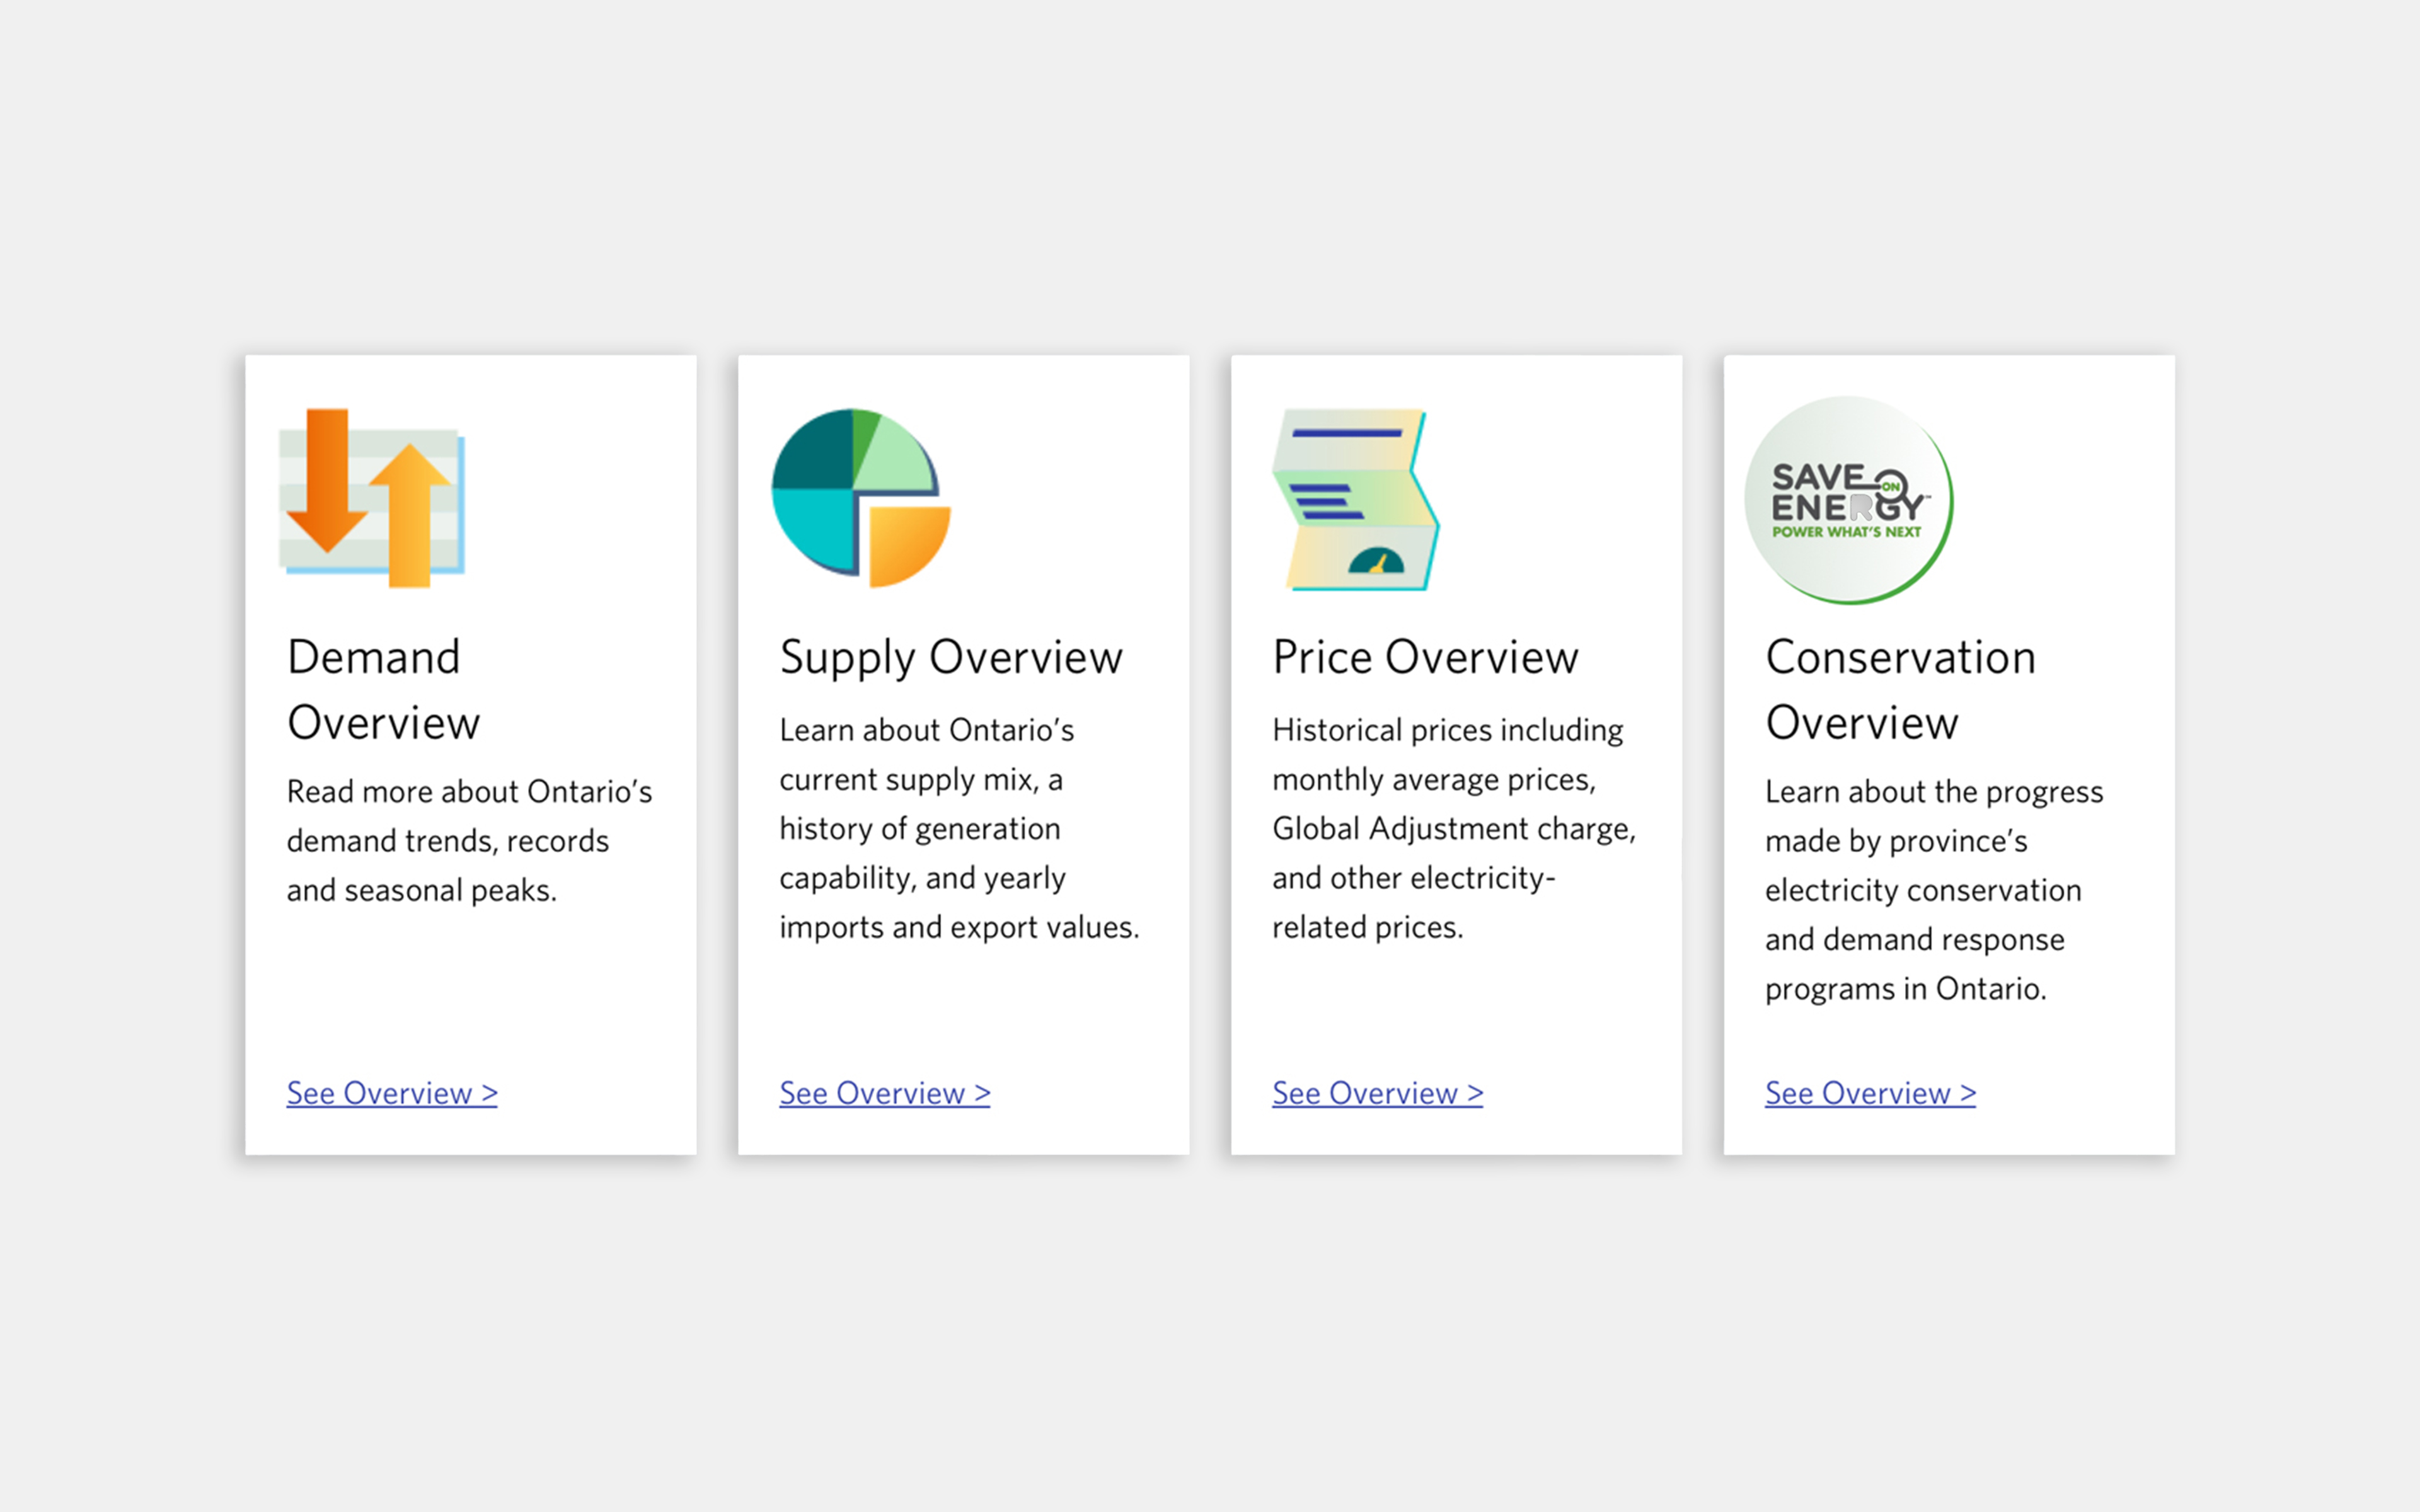This screenshot has height=1512, width=2420.
Task: Click the current supply mix description
Action: pyautogui.click(x=959, y=828)
